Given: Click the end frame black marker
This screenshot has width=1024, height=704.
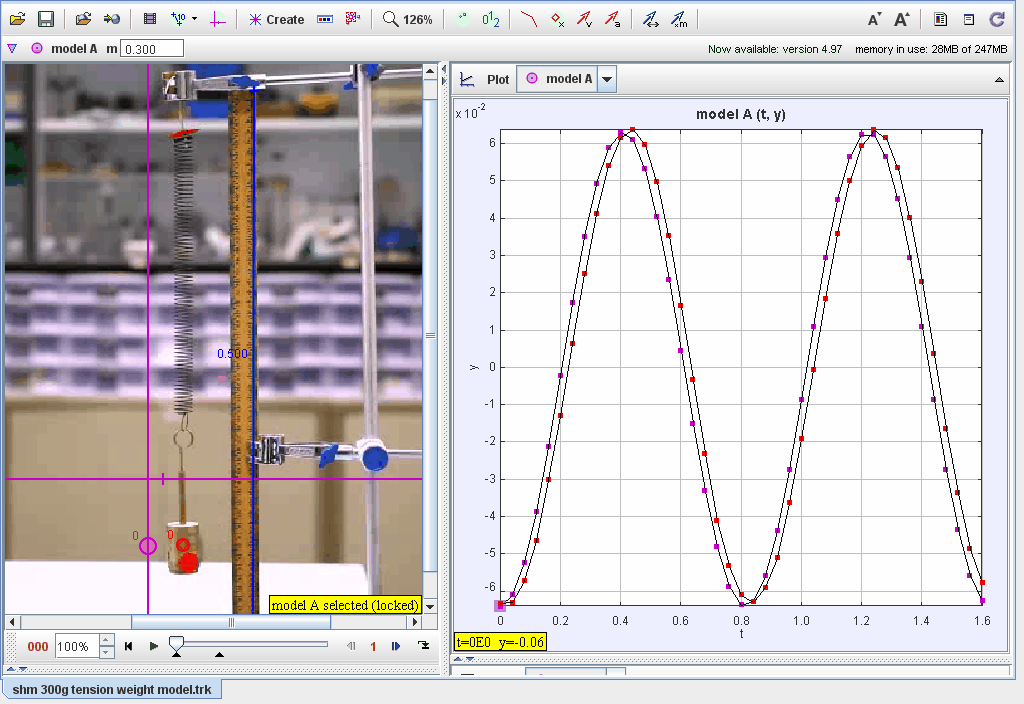Looking at the screenshot, I should coord(219,654).
